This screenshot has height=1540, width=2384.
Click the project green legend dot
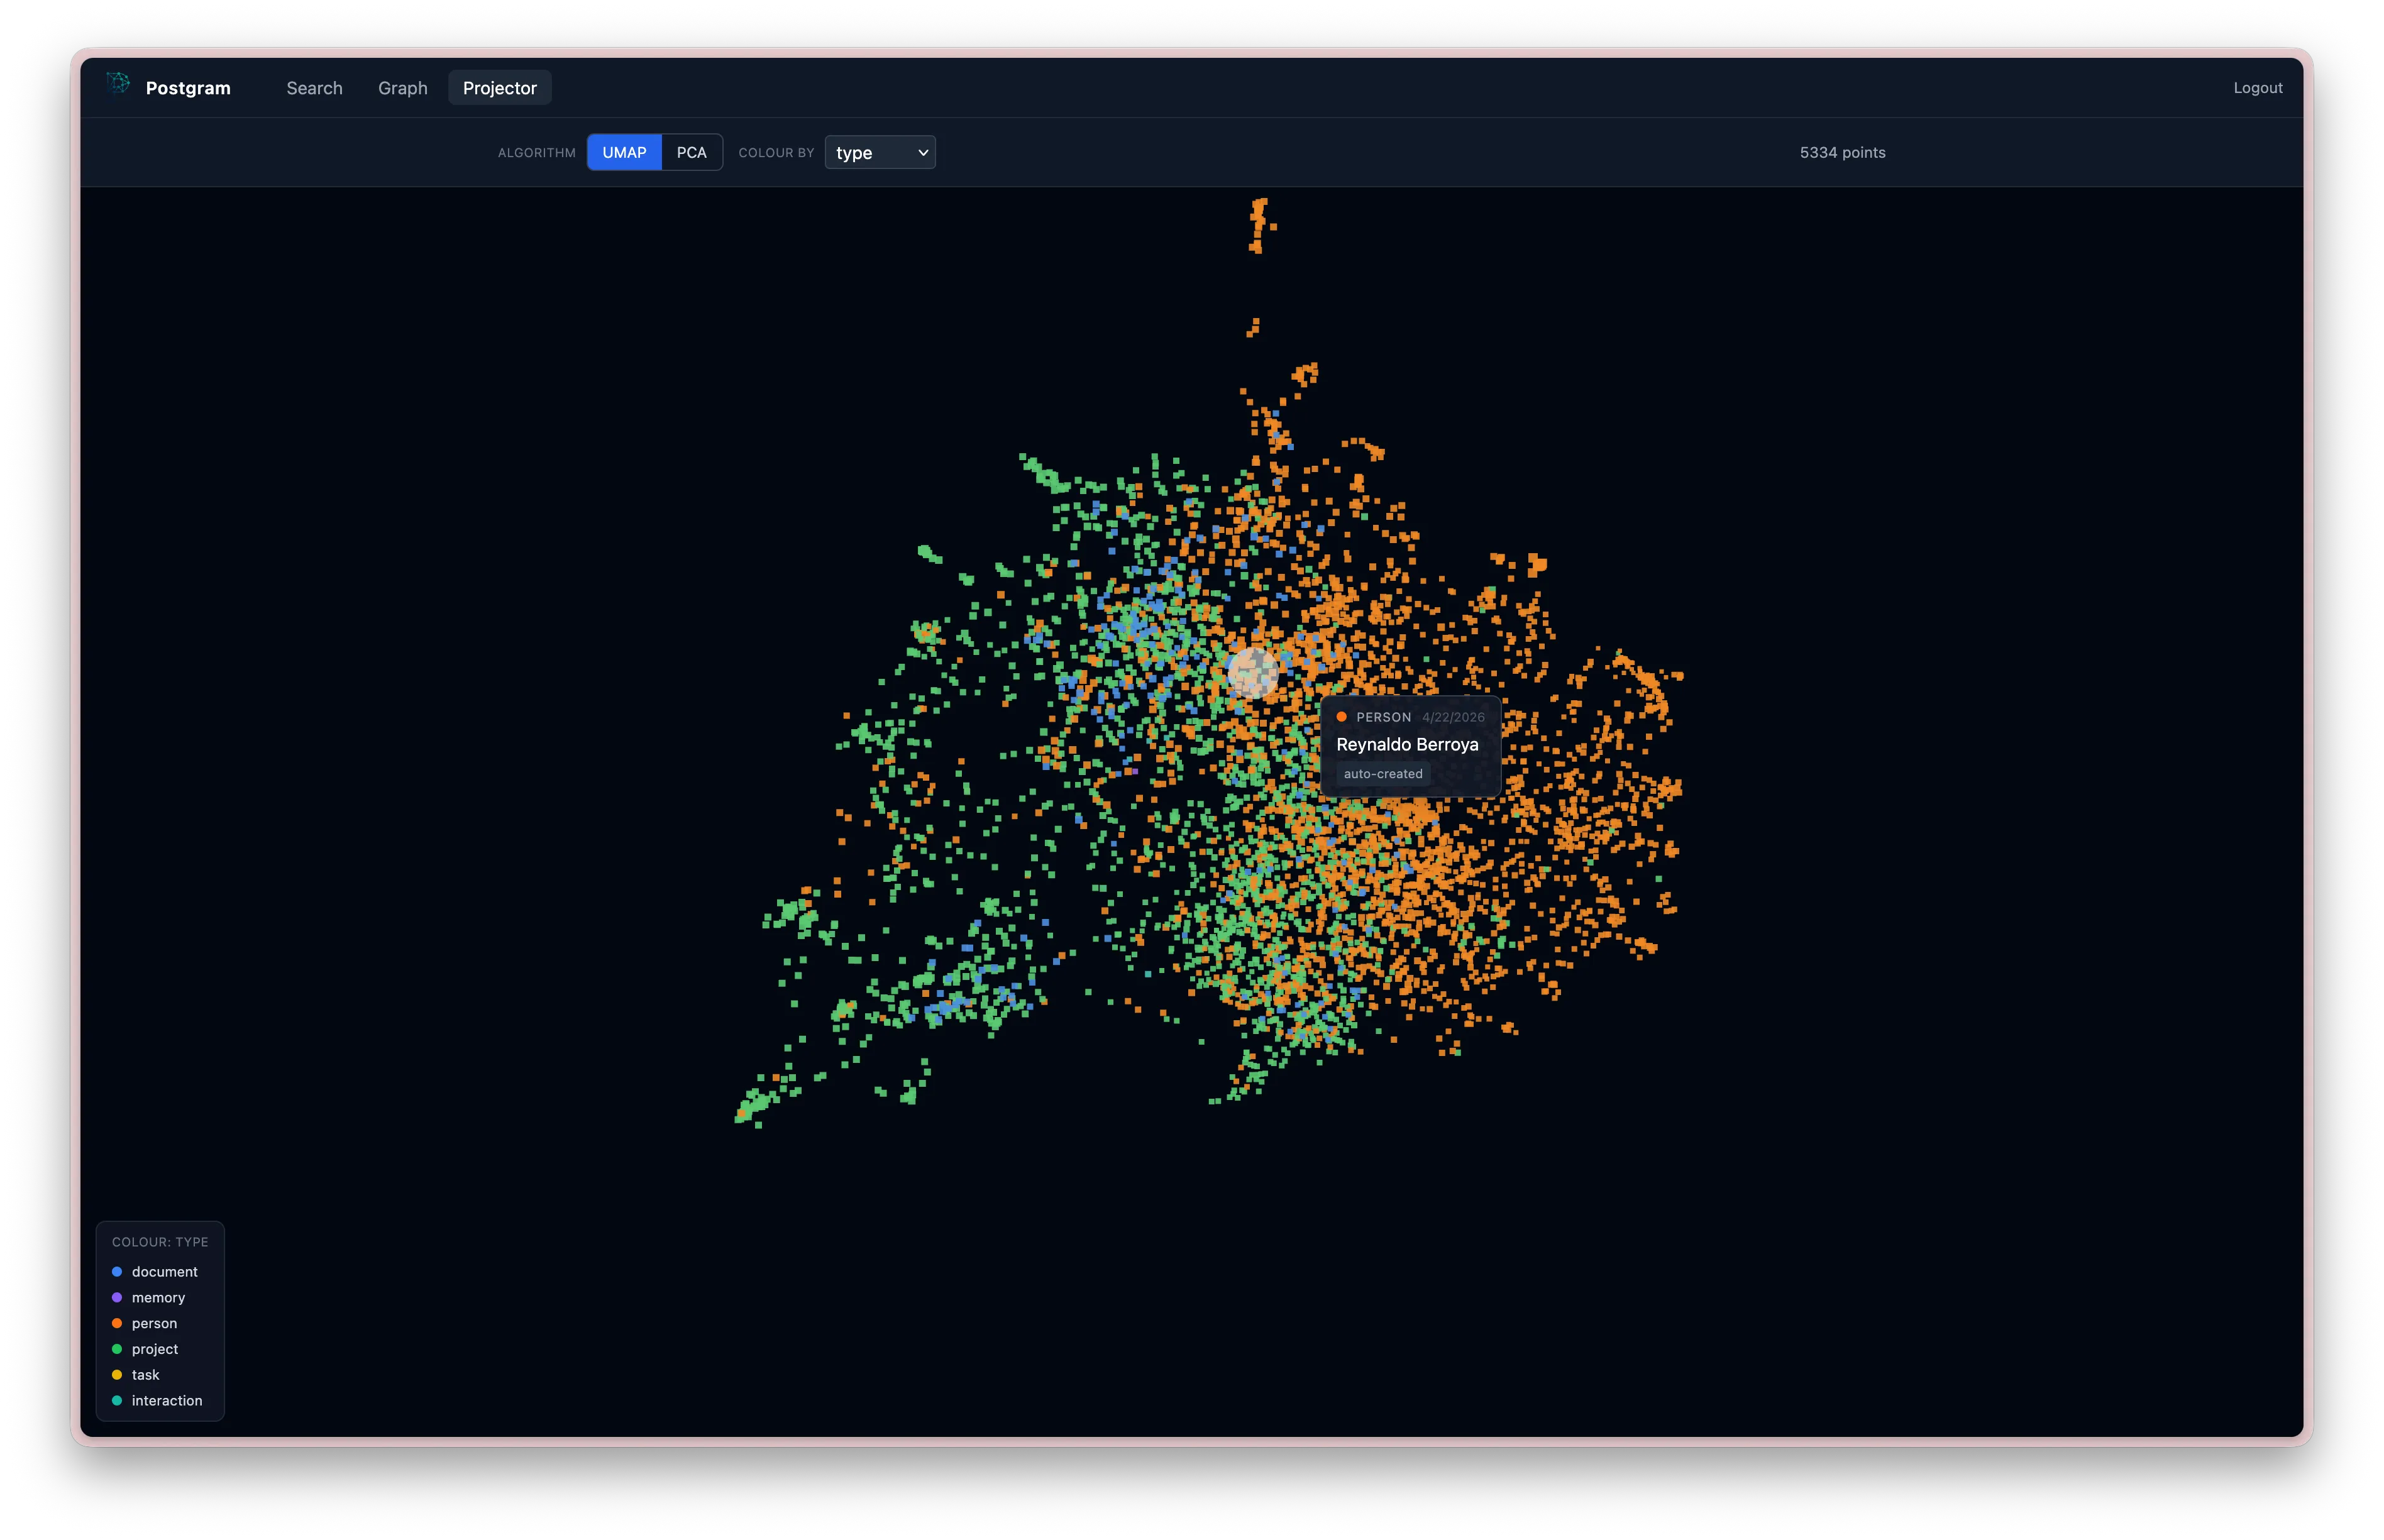tap(117, 1349)
